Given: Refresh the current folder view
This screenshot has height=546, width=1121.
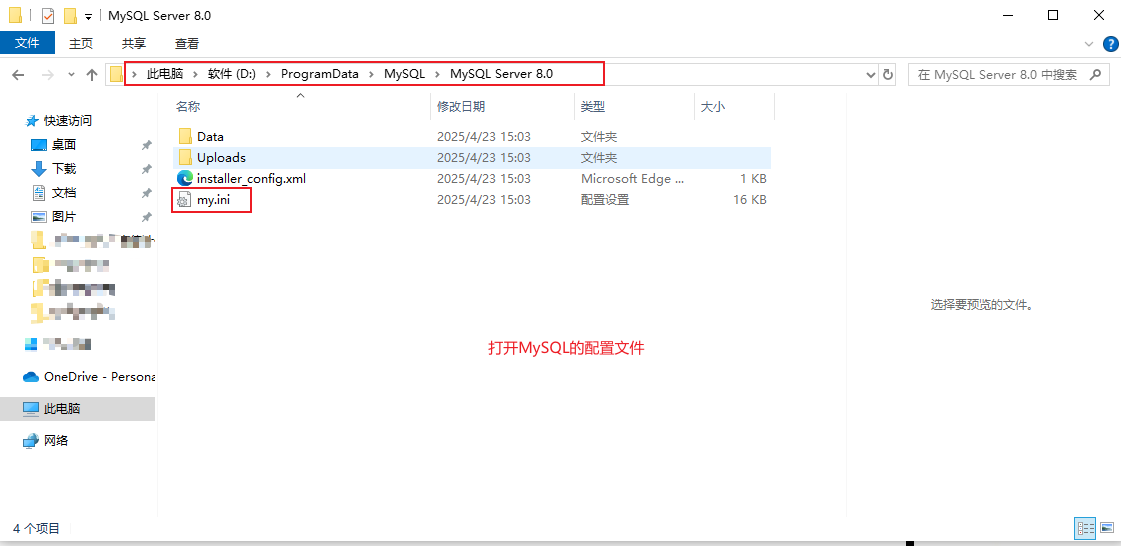Looking at the screenshot, I should 888,74.
